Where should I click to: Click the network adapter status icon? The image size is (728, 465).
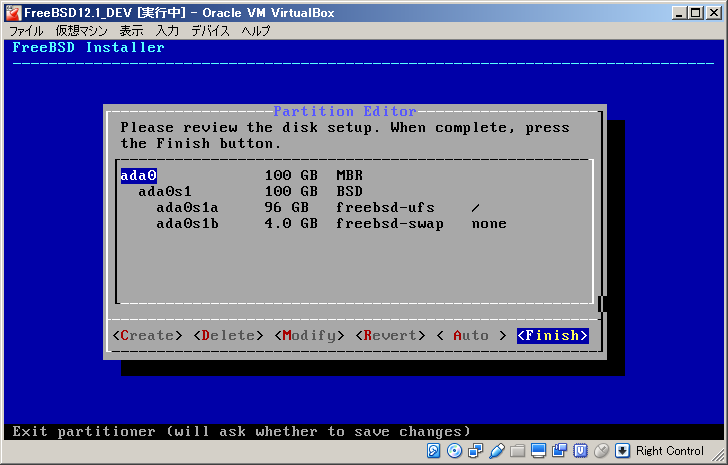coord(475,451)
